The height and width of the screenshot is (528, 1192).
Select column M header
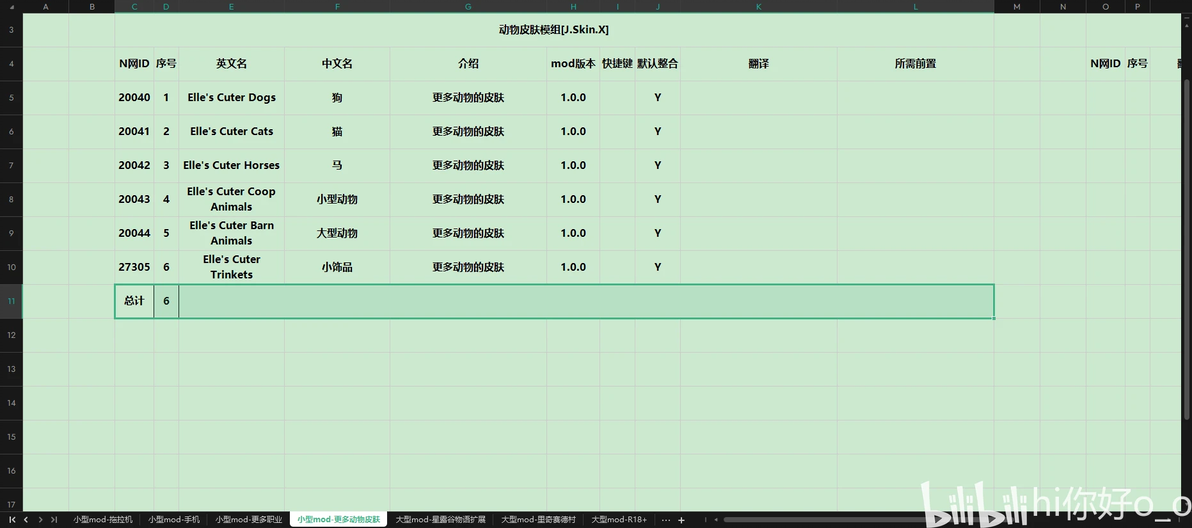tap(1017, 7)
